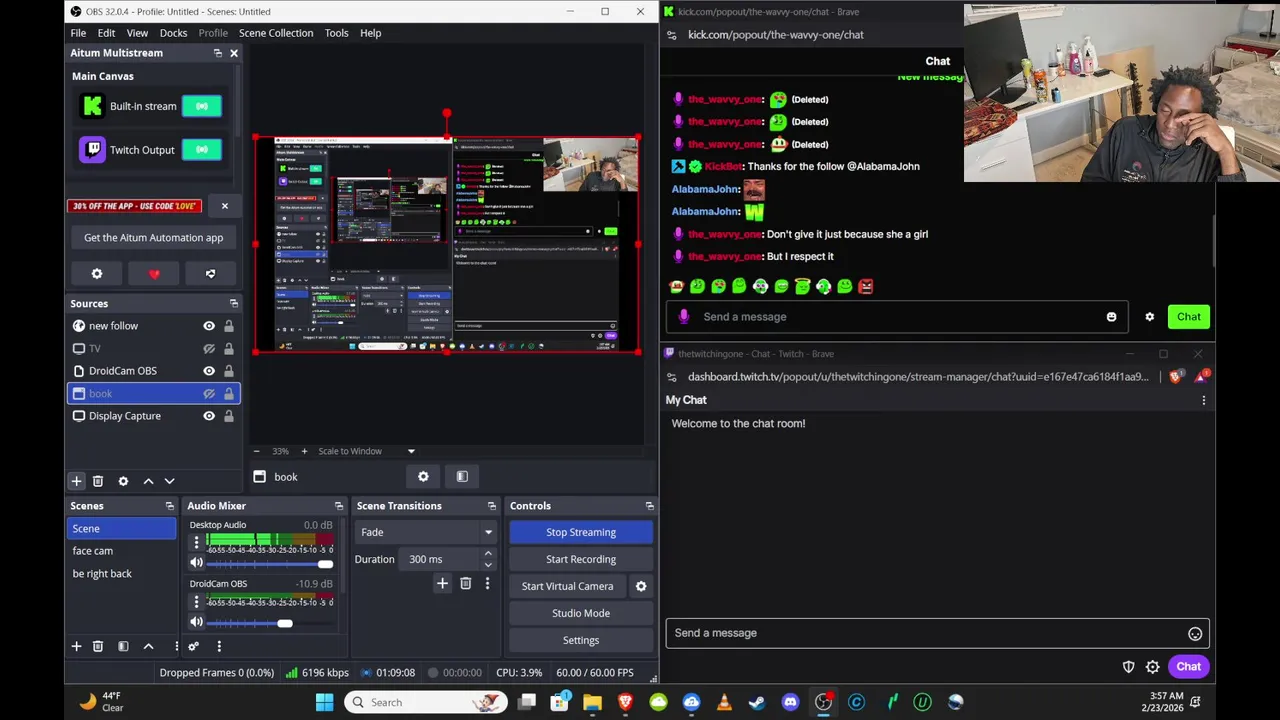Unlock the new follow source lock

point(229,326)
